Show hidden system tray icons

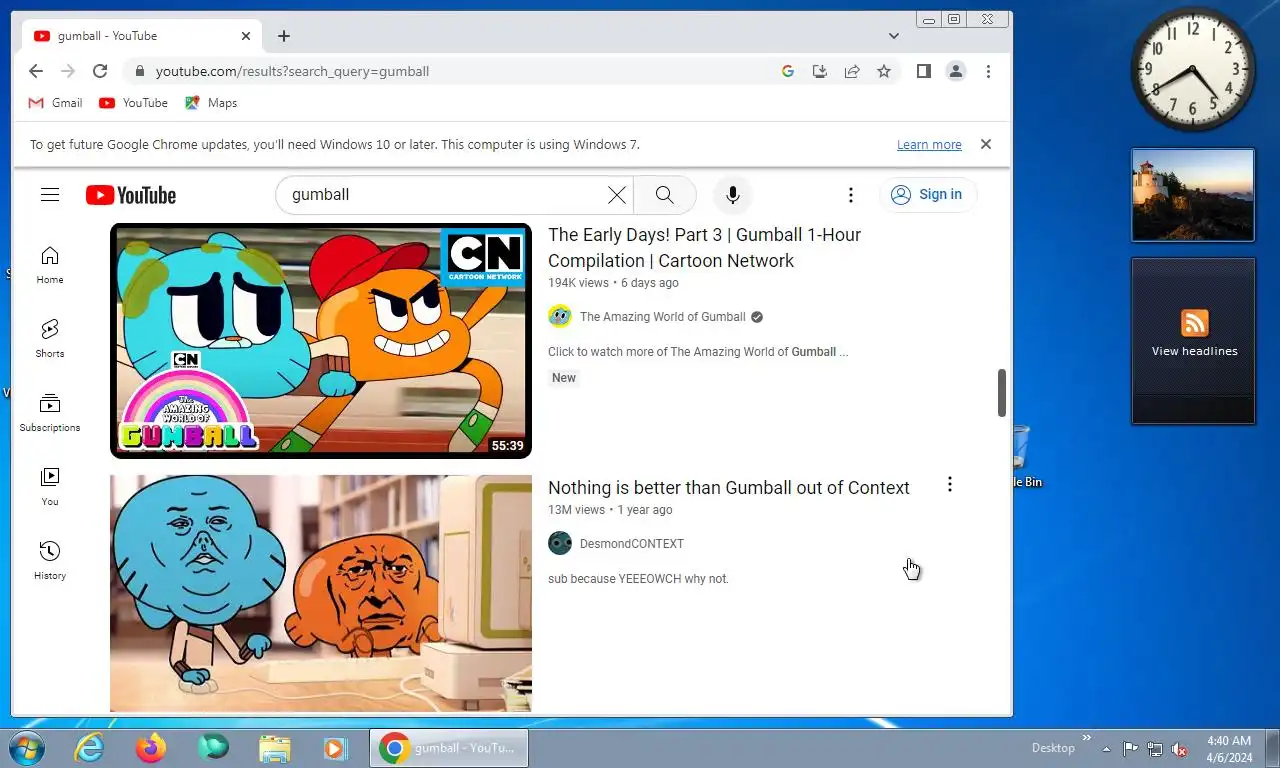[x=1106, y=749]
